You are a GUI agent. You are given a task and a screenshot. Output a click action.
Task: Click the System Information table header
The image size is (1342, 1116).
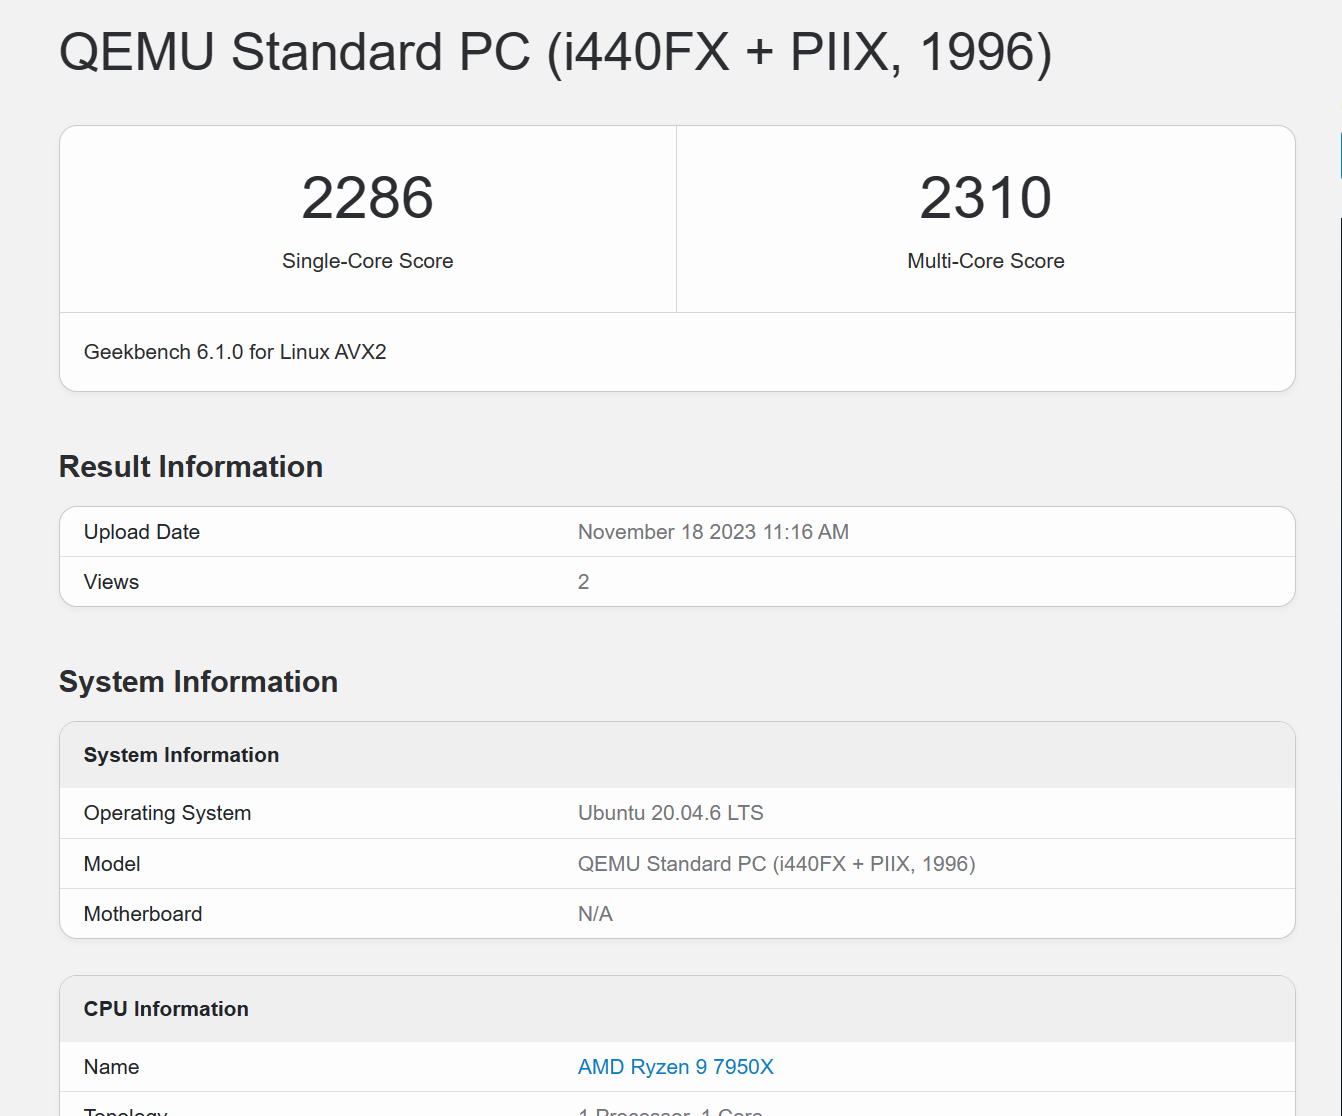(x=181, y=755)
